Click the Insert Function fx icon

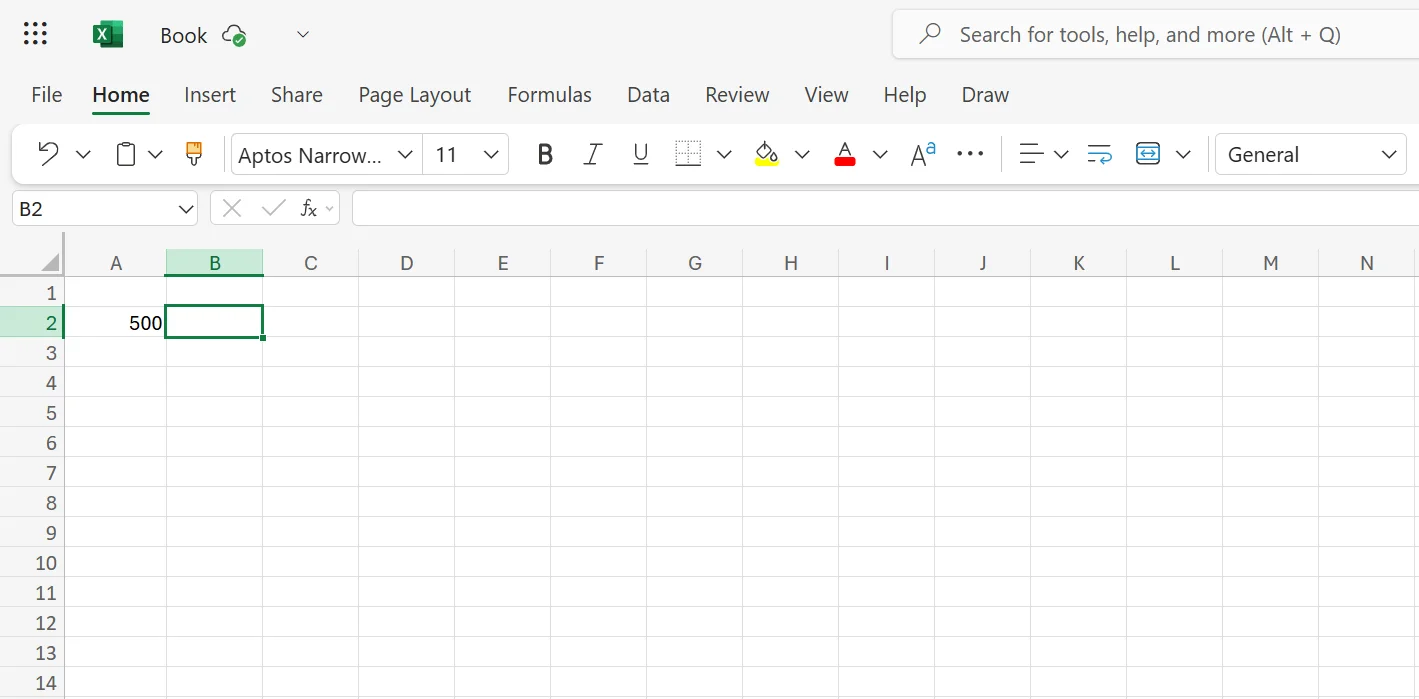coord(309,208)
